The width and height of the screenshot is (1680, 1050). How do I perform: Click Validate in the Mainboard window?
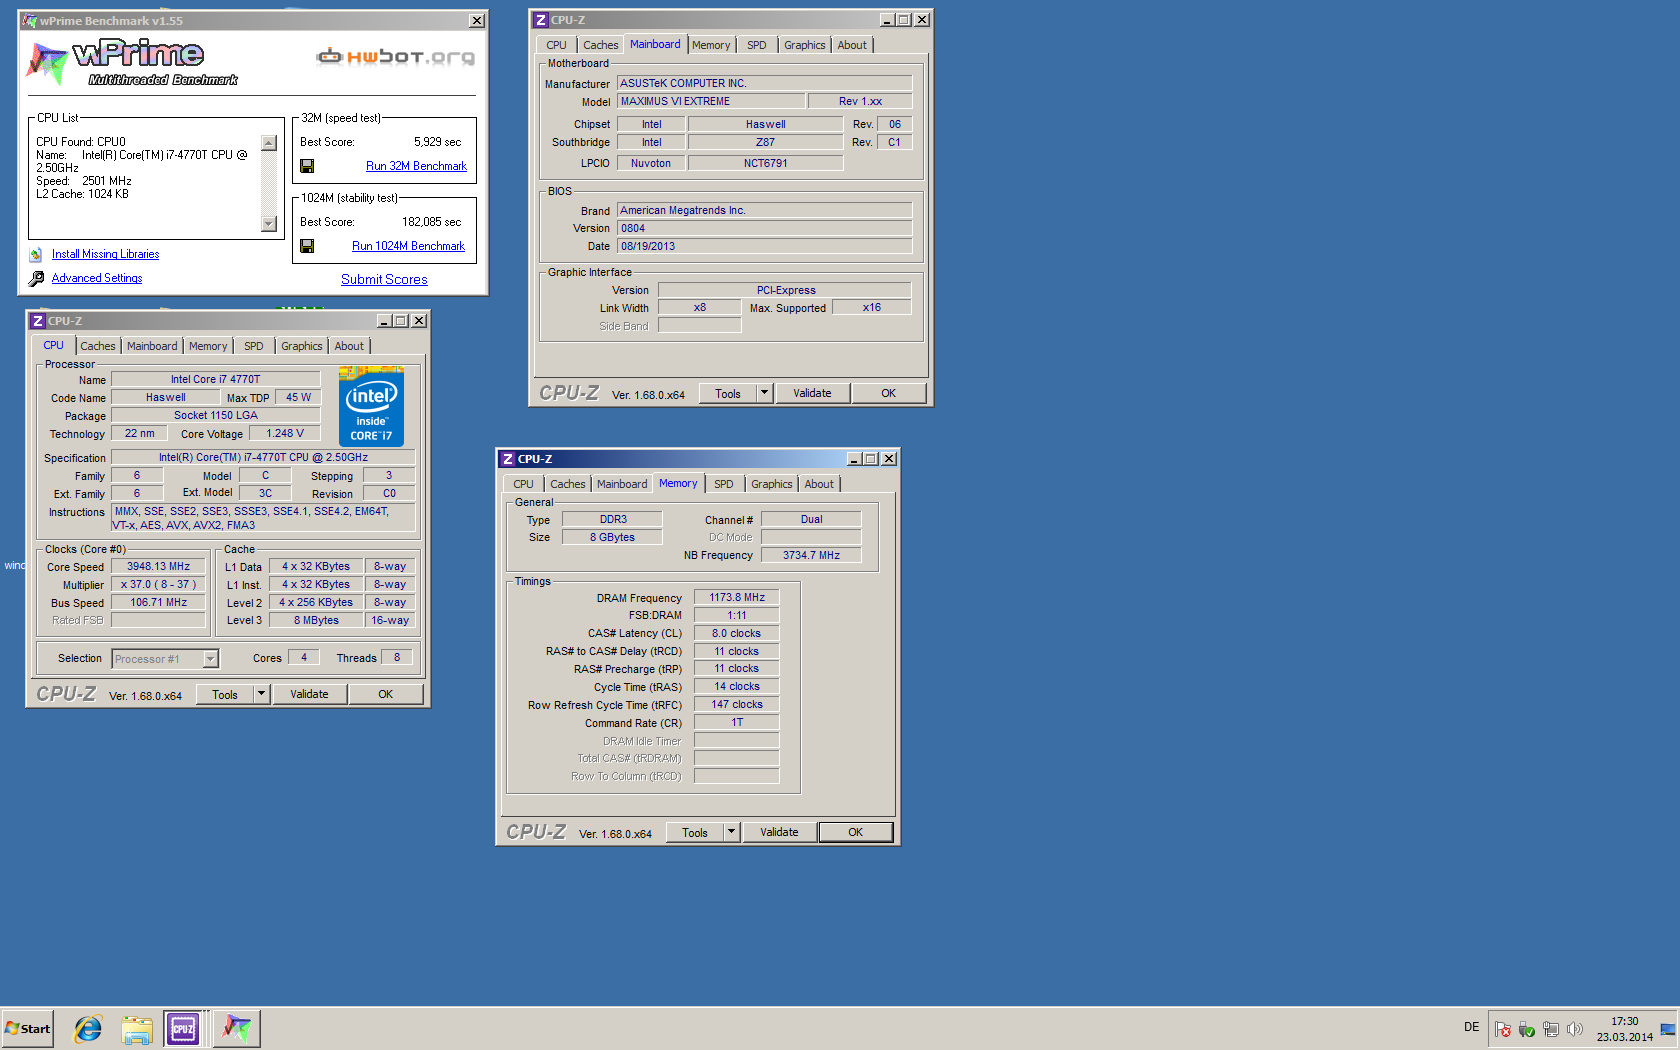(x=812, y=393)
